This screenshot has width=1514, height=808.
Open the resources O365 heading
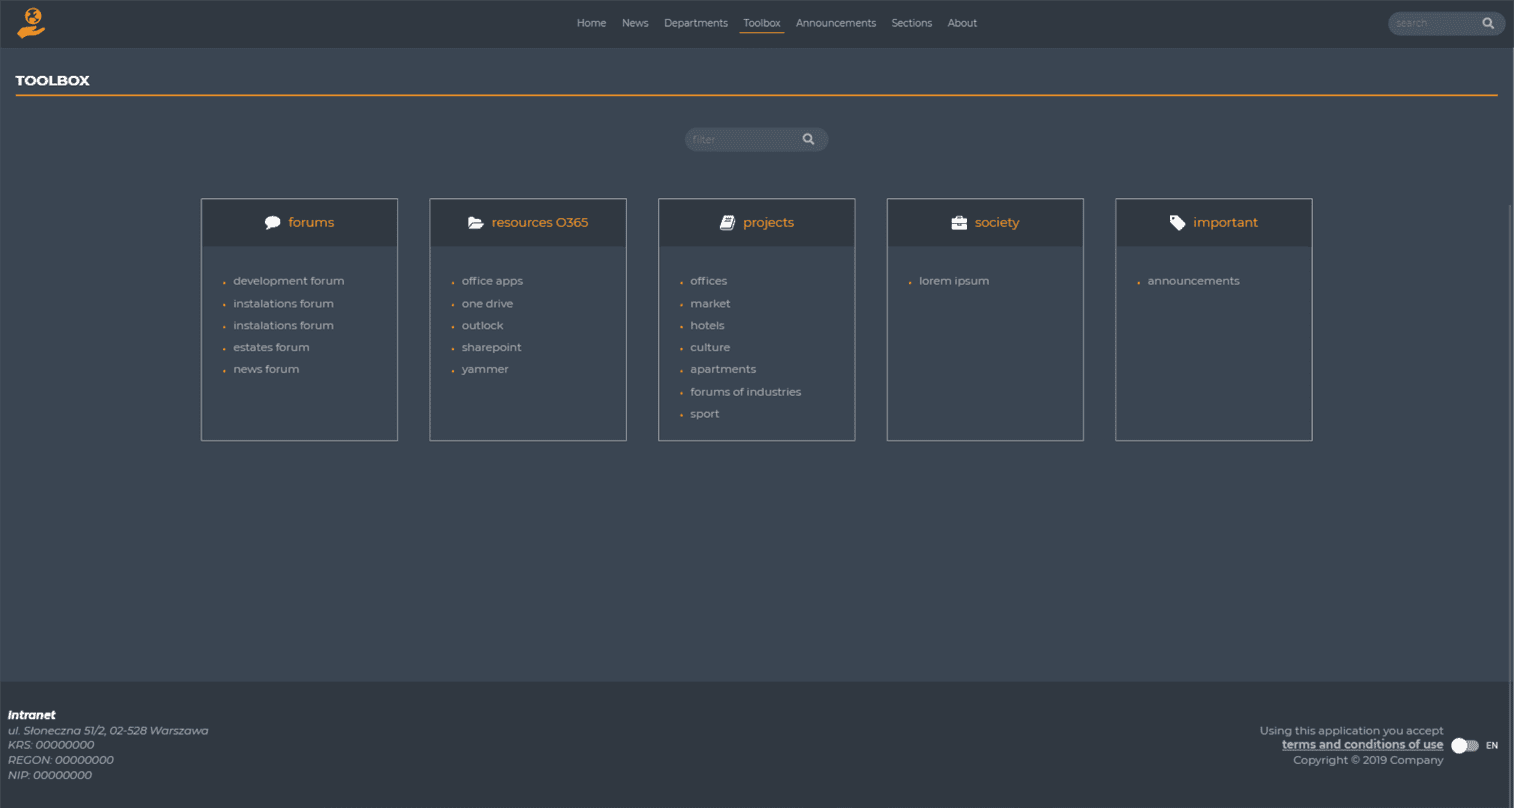coord(540,223)
